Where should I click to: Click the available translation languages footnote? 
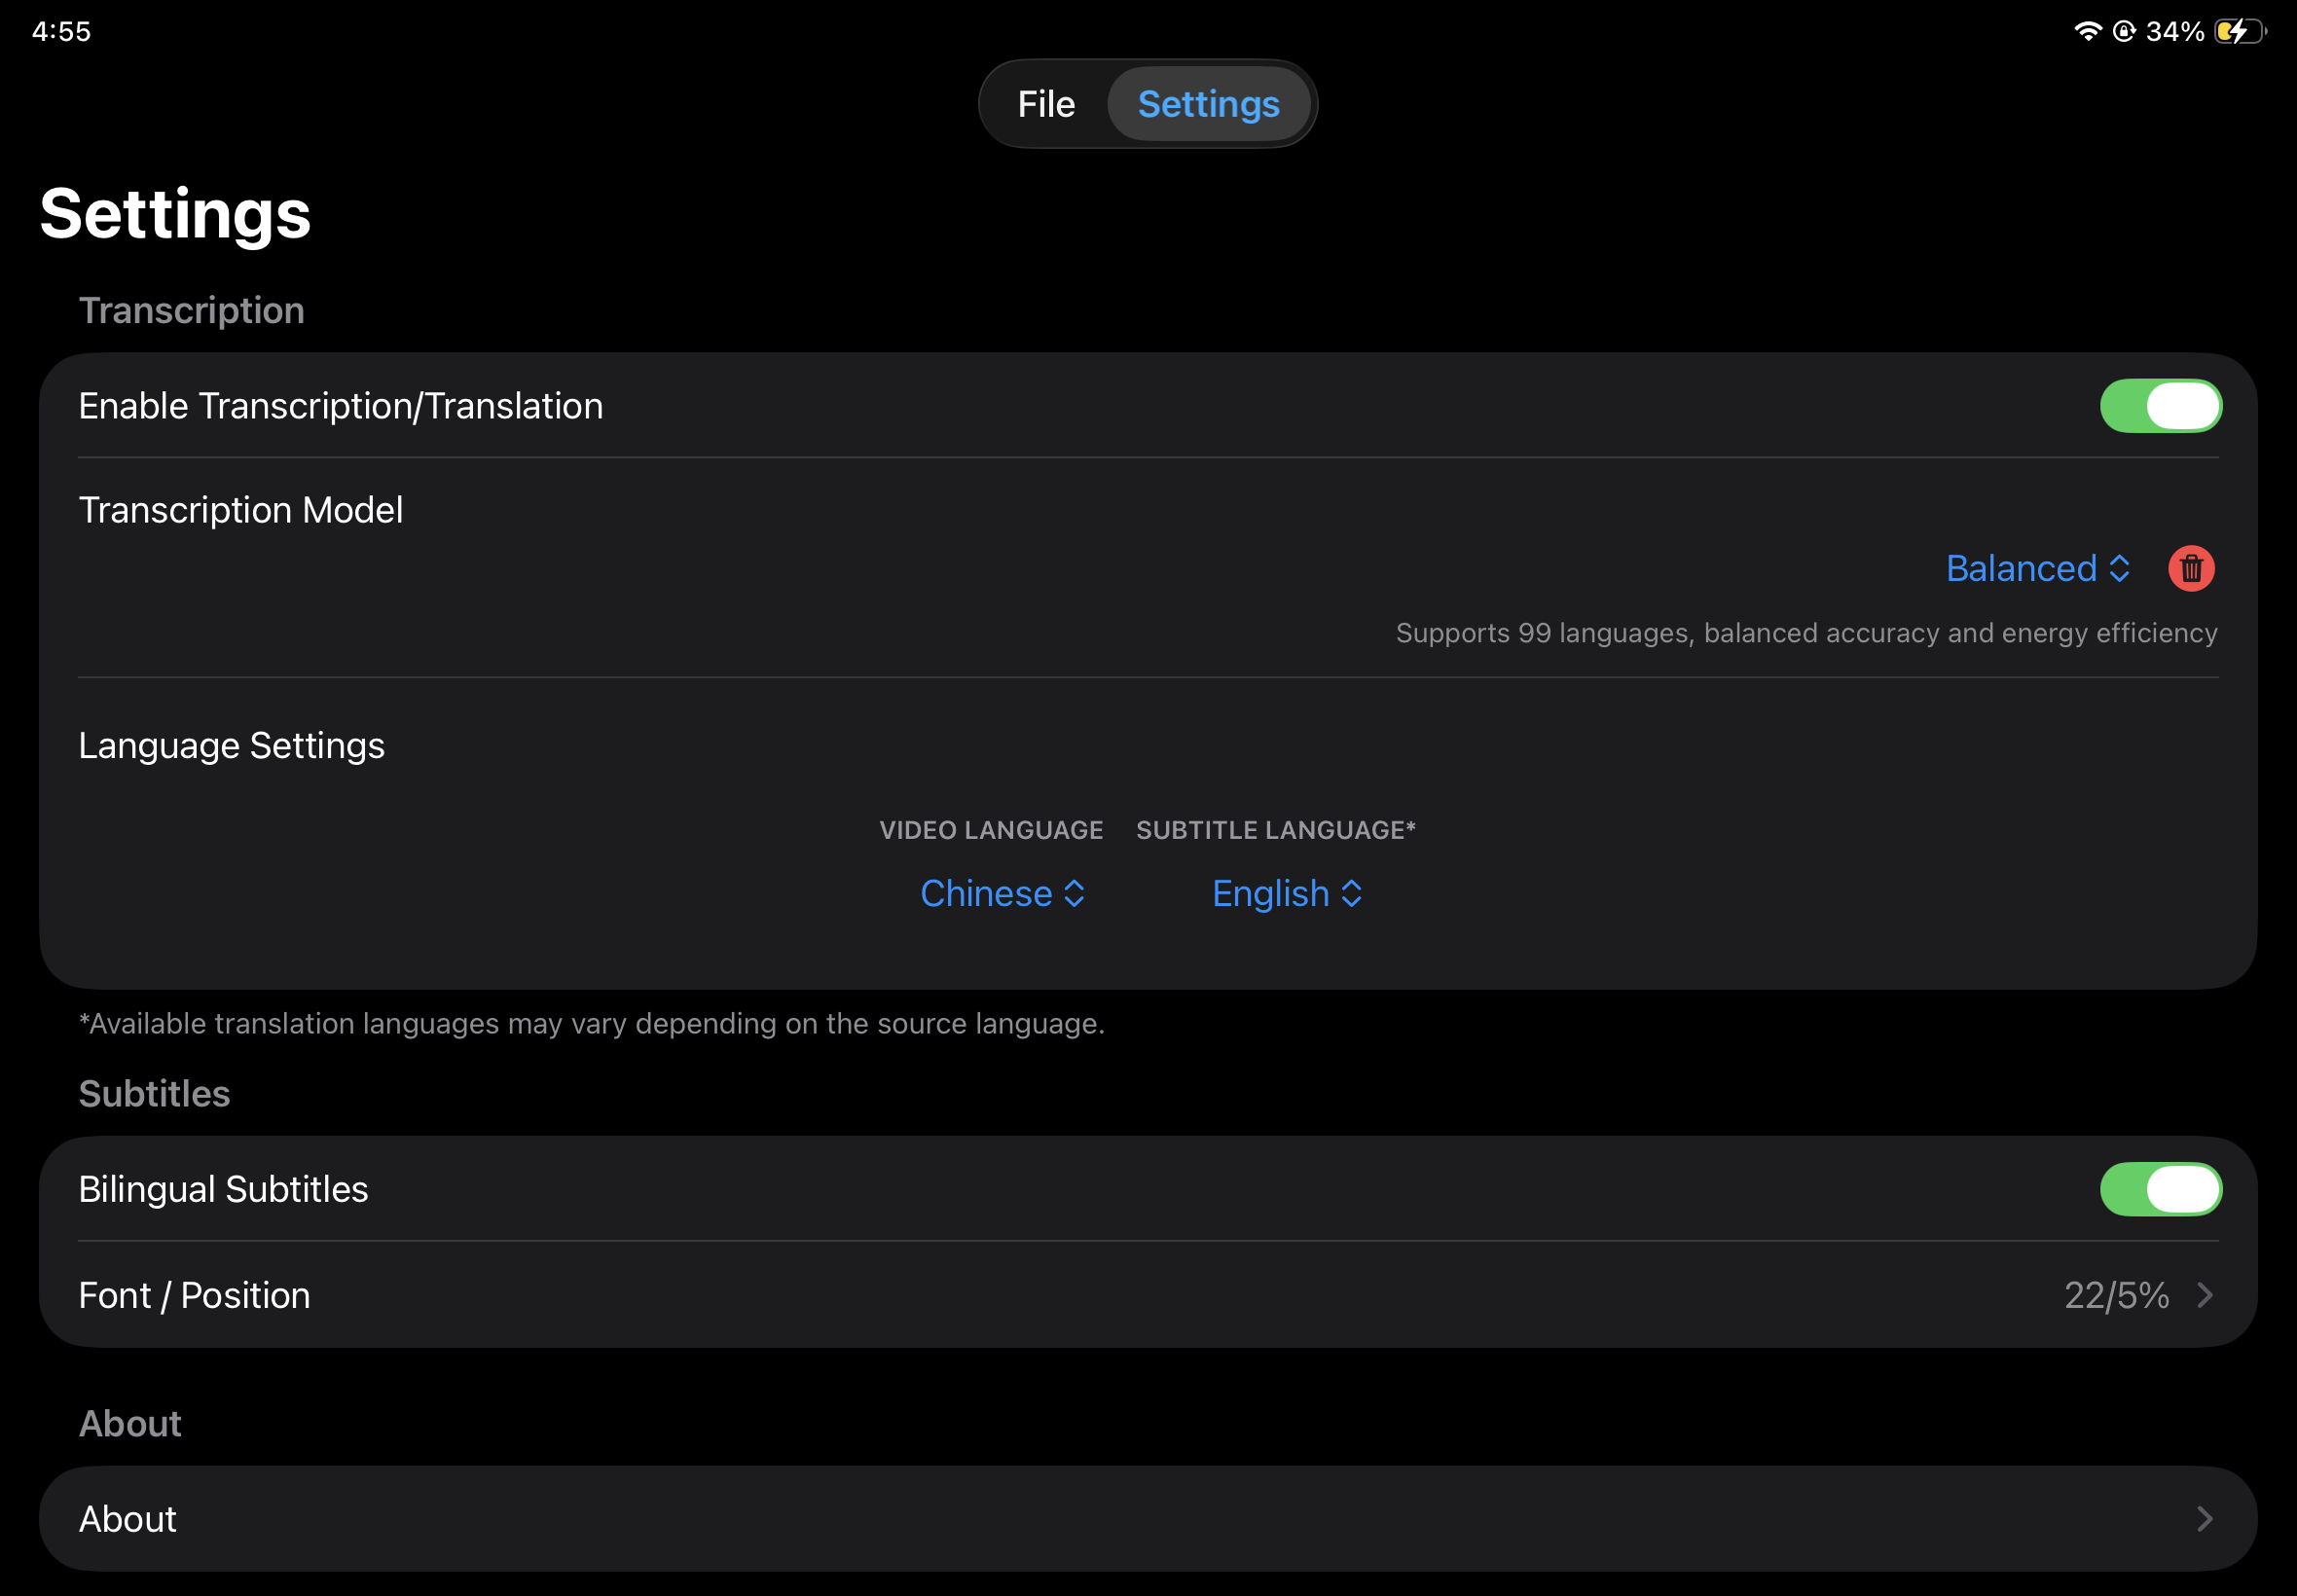tap(592, 1023)
